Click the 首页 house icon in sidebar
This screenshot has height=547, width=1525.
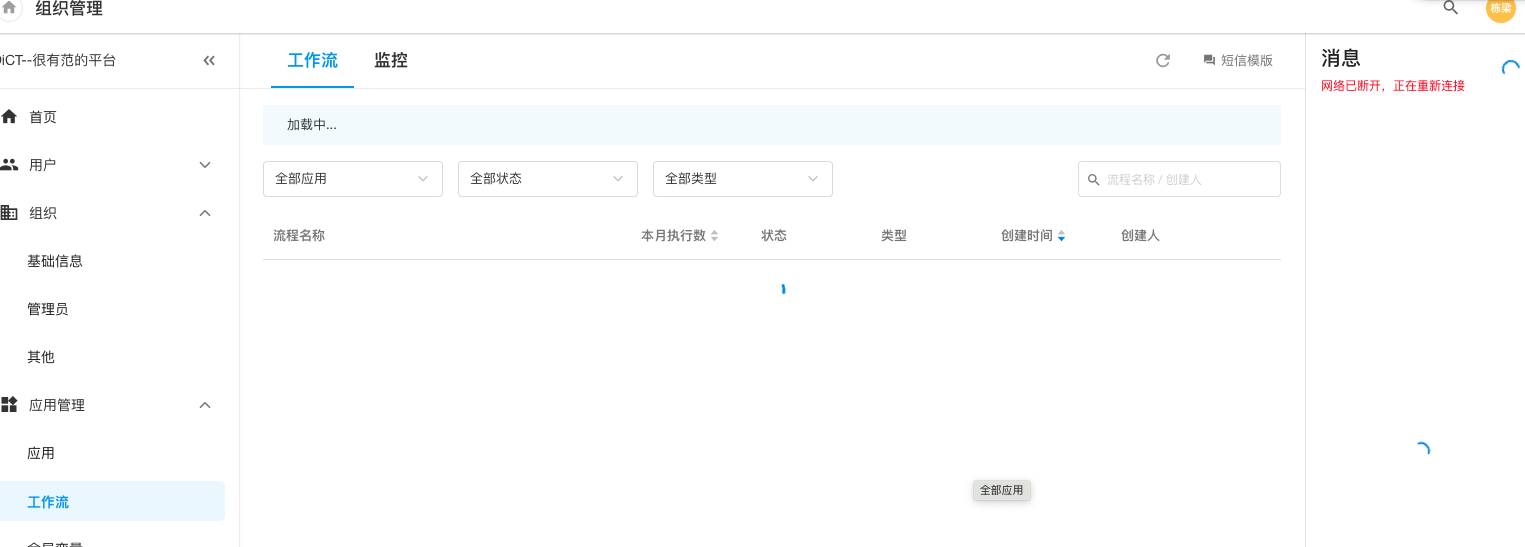coord(10,117)
